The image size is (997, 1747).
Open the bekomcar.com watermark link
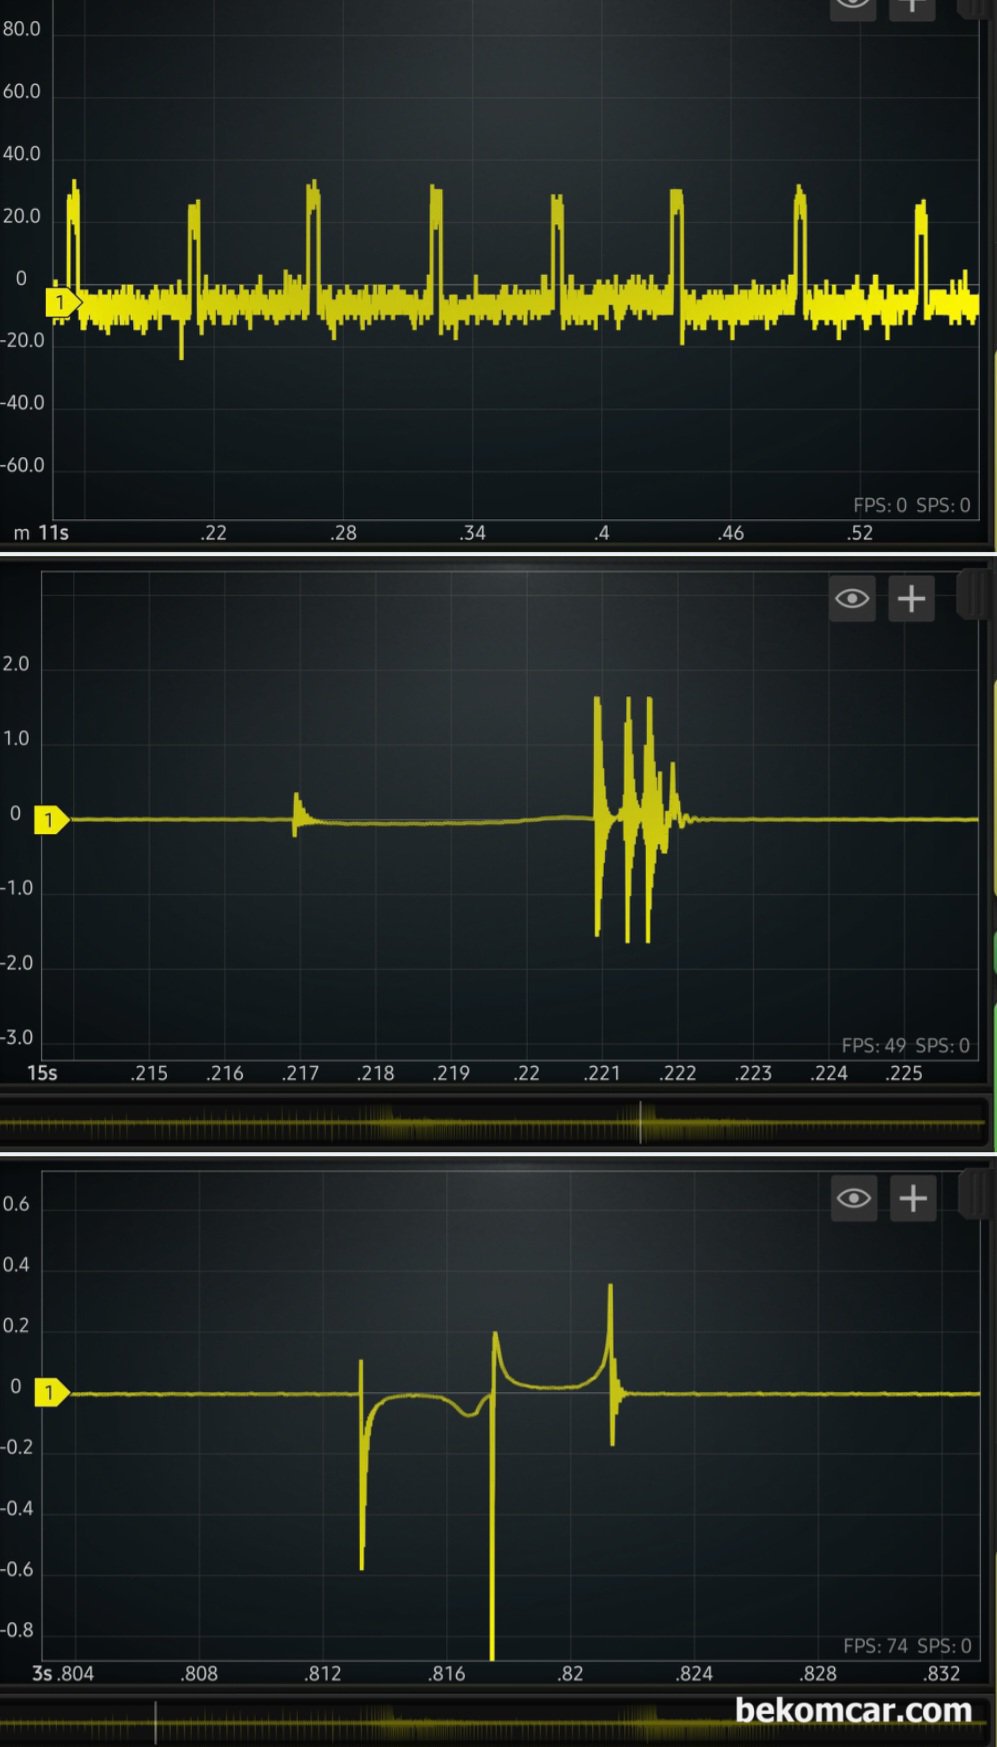[x=853, y=1710]
